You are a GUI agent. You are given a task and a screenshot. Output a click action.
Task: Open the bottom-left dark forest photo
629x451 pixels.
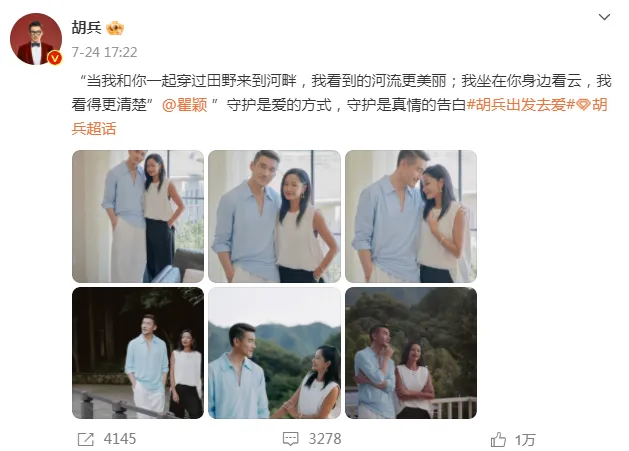[138, 353]
